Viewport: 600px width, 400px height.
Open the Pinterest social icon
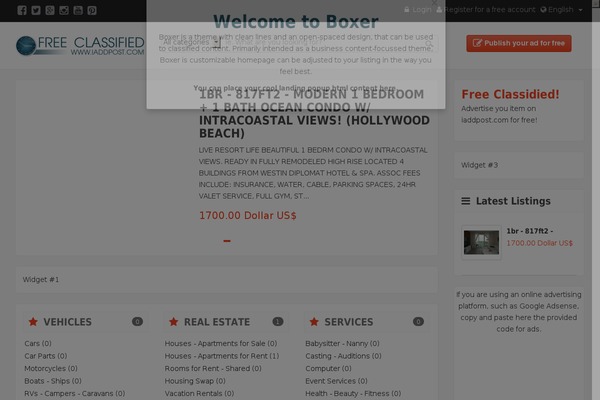[92, 10]
